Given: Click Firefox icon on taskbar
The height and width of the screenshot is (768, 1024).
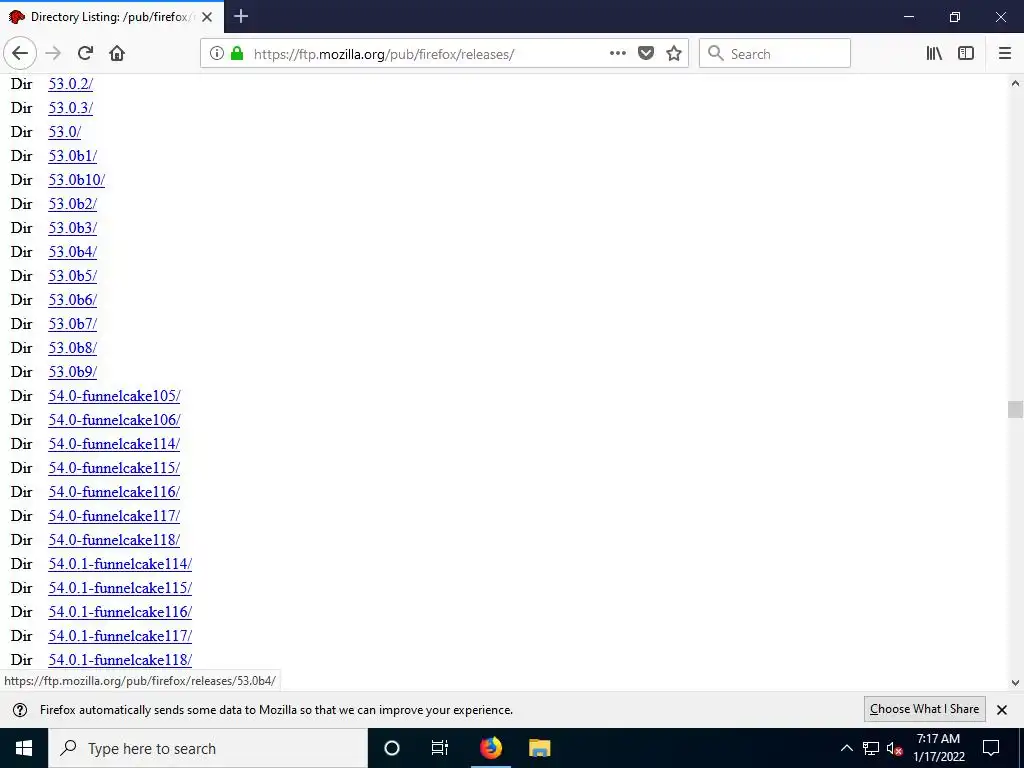Looking at the screenshot, I should coord(491,748).
